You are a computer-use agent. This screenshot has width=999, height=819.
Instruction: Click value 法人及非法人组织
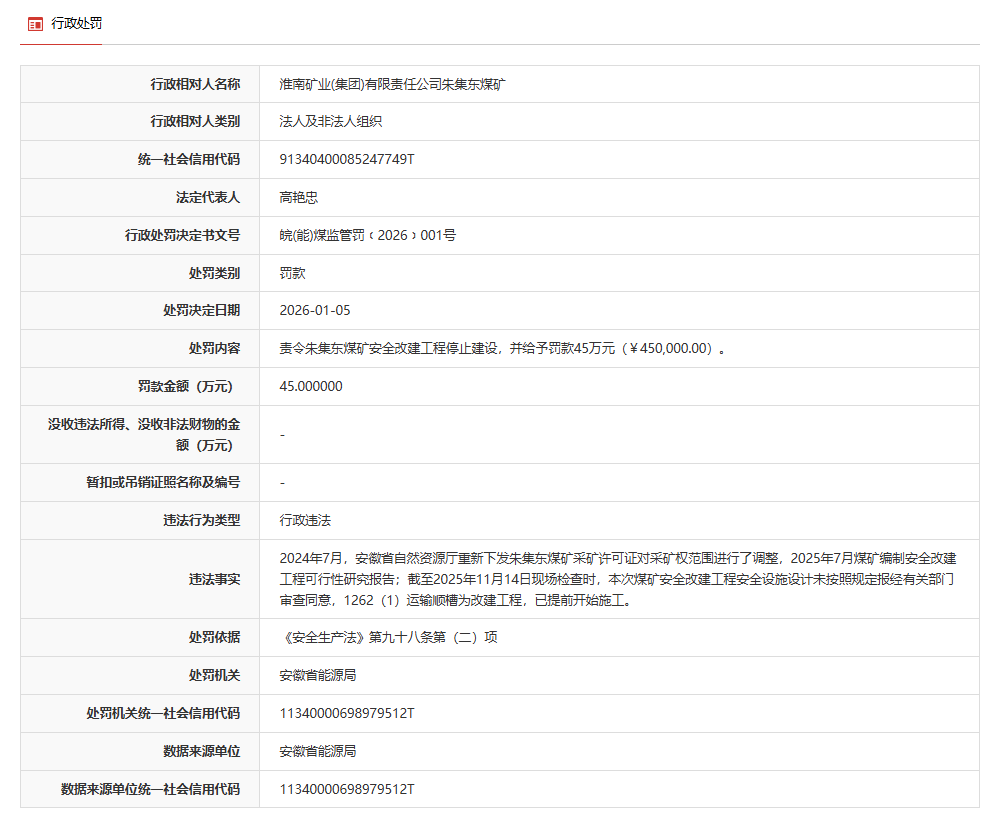330,122
